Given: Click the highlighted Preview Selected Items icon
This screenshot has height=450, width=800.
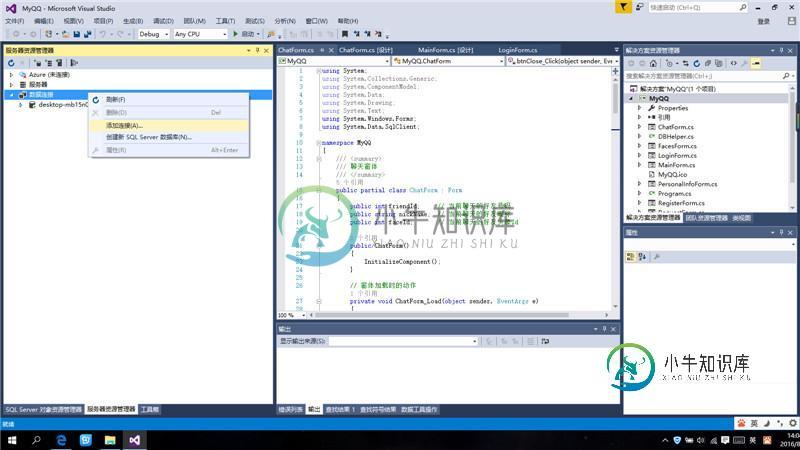Looking at the screenshot, I should (756, 63).
